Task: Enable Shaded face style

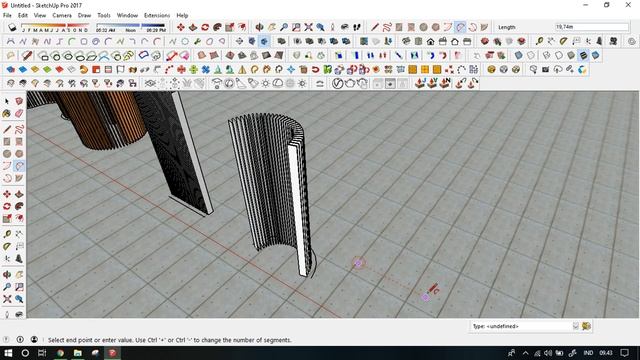Action: 571,55
